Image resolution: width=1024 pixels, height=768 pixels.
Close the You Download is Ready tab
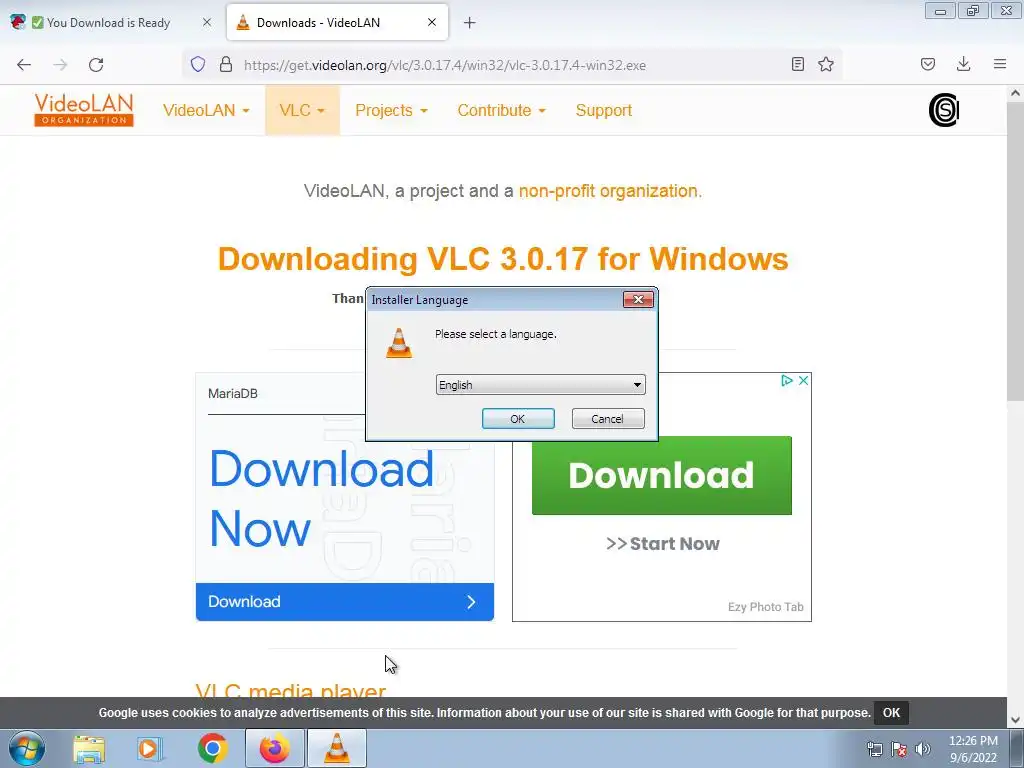tap(207, 22)
